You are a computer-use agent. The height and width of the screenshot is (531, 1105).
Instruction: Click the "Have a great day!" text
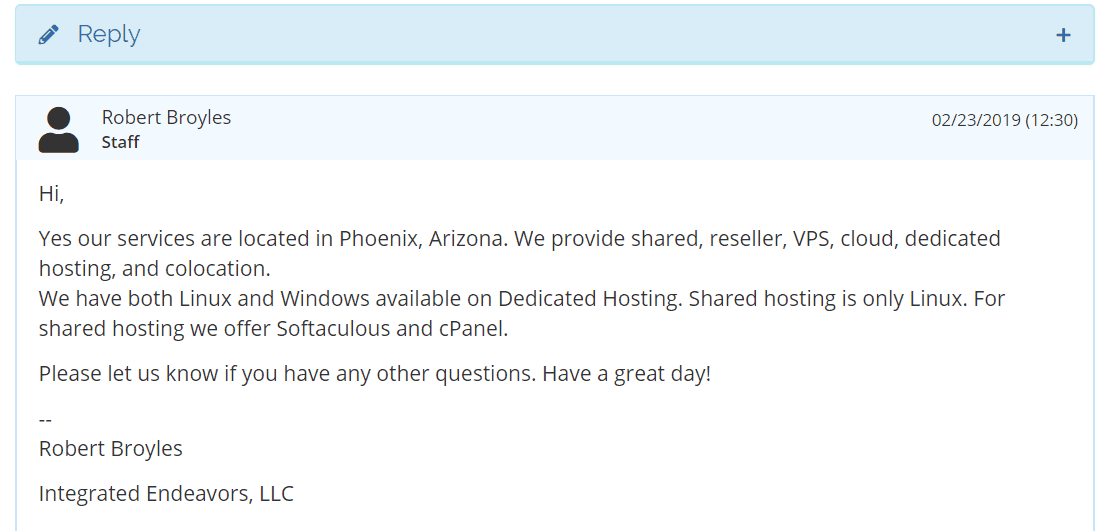tap(626, 374)
